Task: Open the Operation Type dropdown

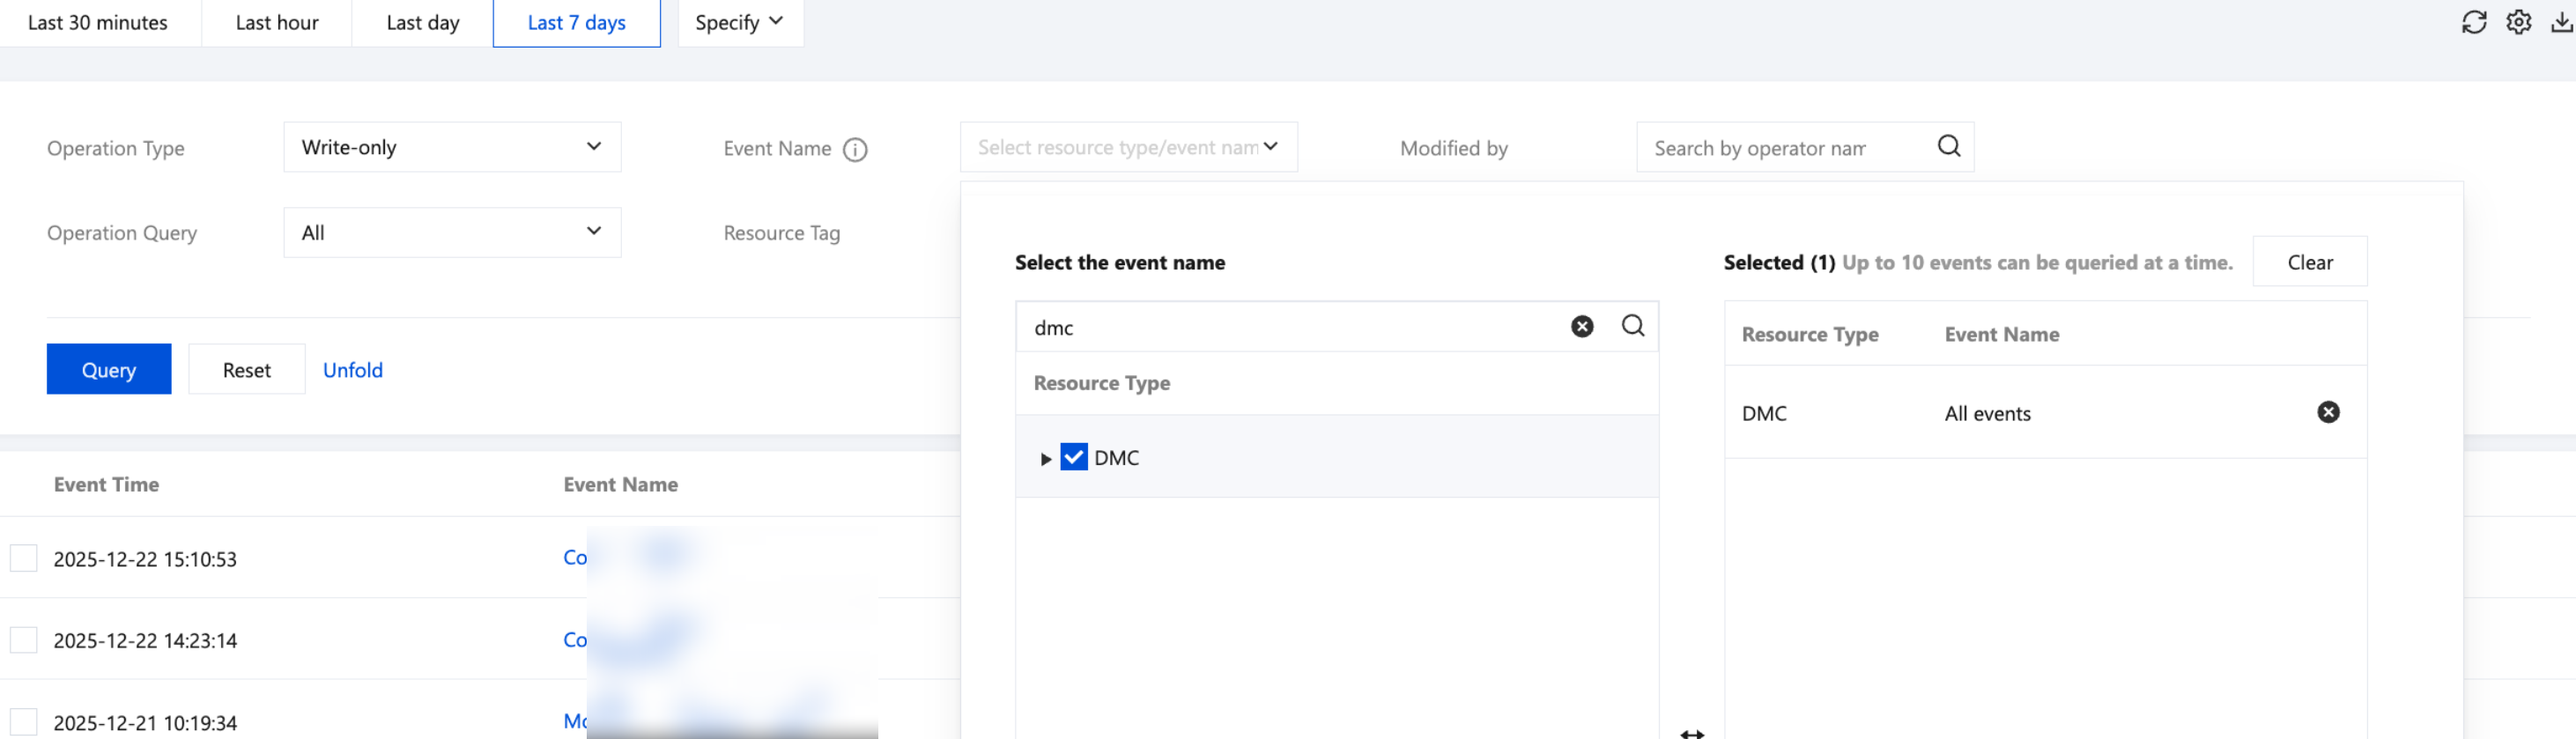Action: [452, 148]
